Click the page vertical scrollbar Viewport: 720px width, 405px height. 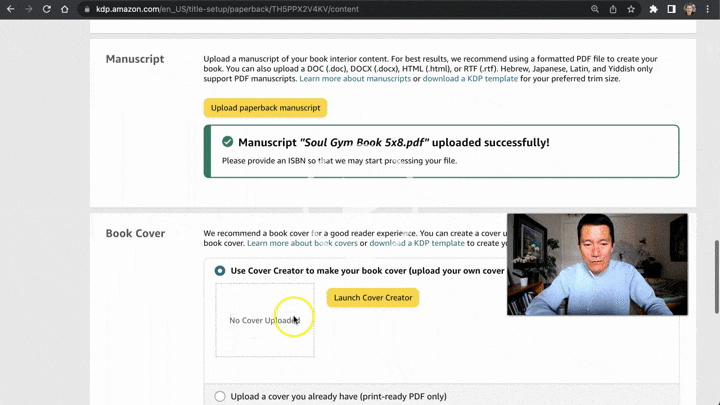tap(716, 277)
